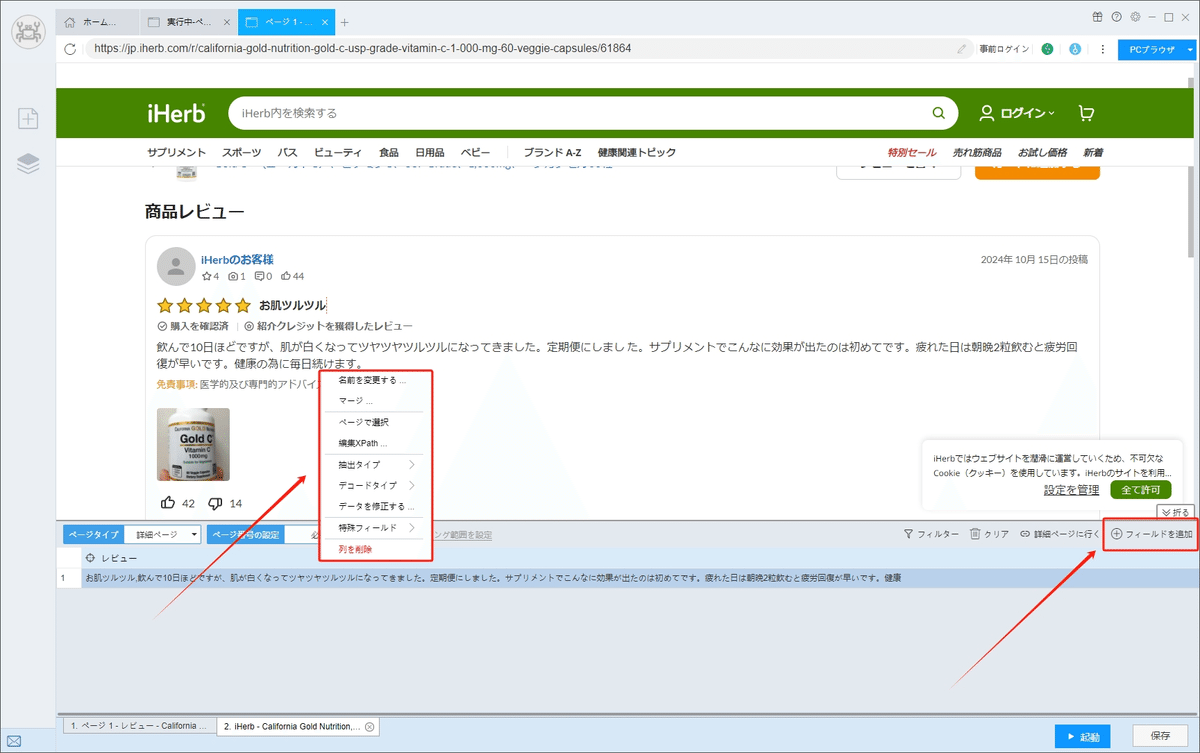Click the thumbs down icon with 14
Image resolution: width=1200 pixels, height=753 pixels.
(x=215, y=502)
